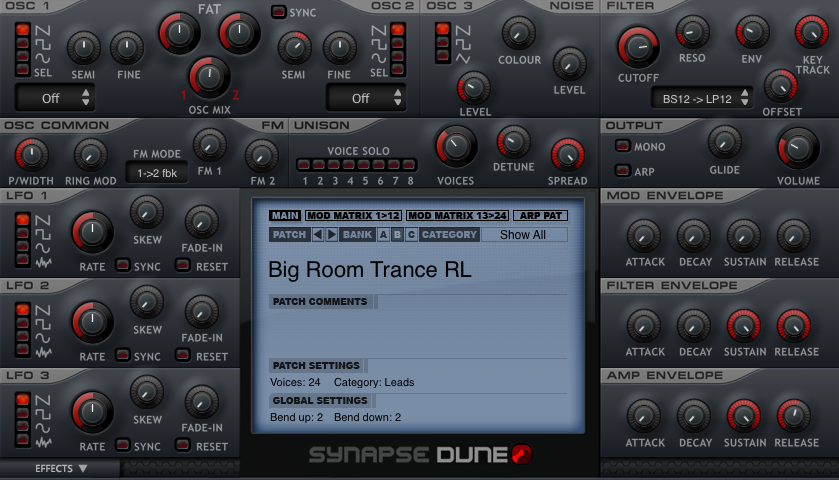839x480 pixels.
Task: Toggle LFO 3 SYNC
Action: (x=123, y=445)
